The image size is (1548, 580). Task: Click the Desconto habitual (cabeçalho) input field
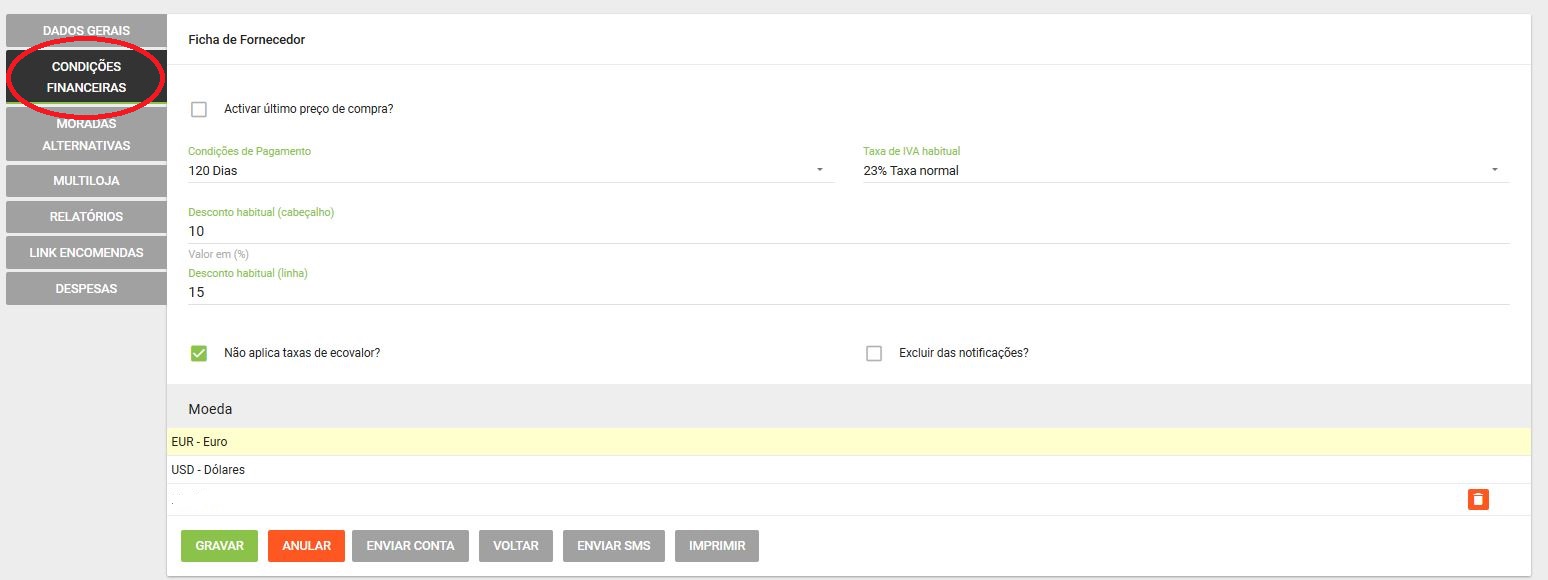point(848,231)
